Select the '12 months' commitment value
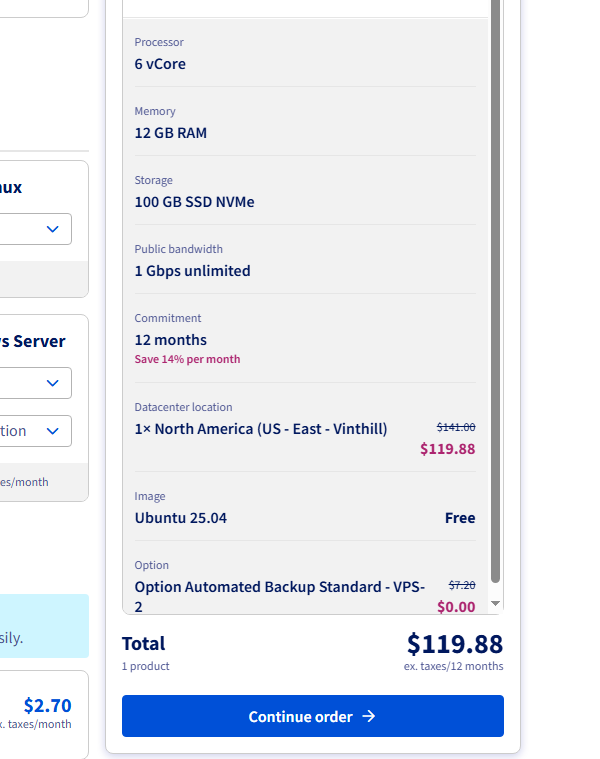 click(171, 340)
